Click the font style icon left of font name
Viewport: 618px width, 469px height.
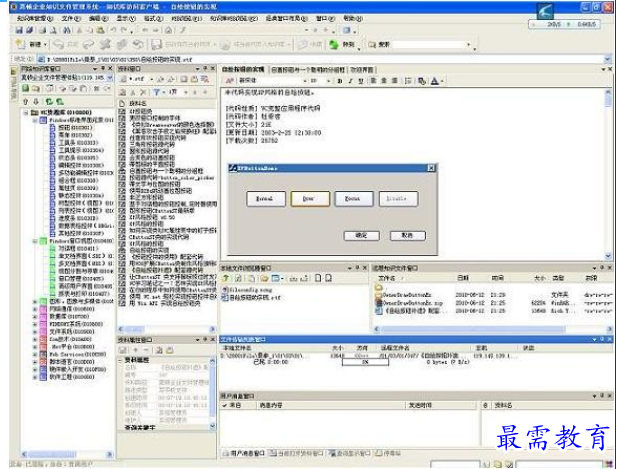coord(230,81)
